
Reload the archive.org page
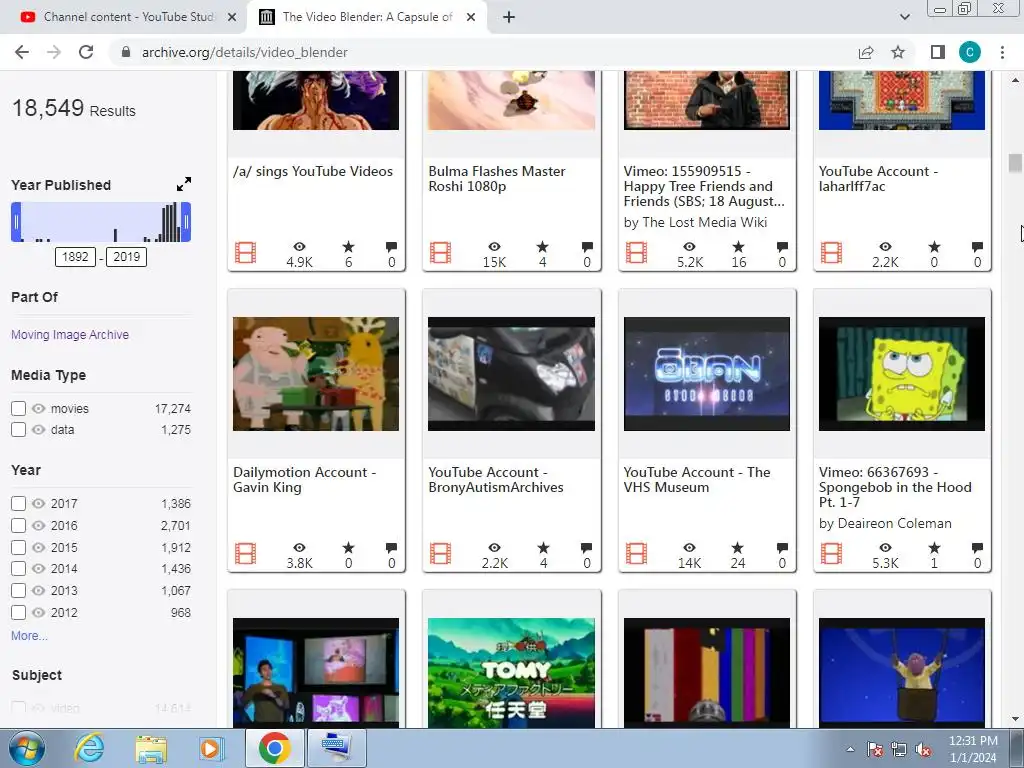(x=86, y=52)
